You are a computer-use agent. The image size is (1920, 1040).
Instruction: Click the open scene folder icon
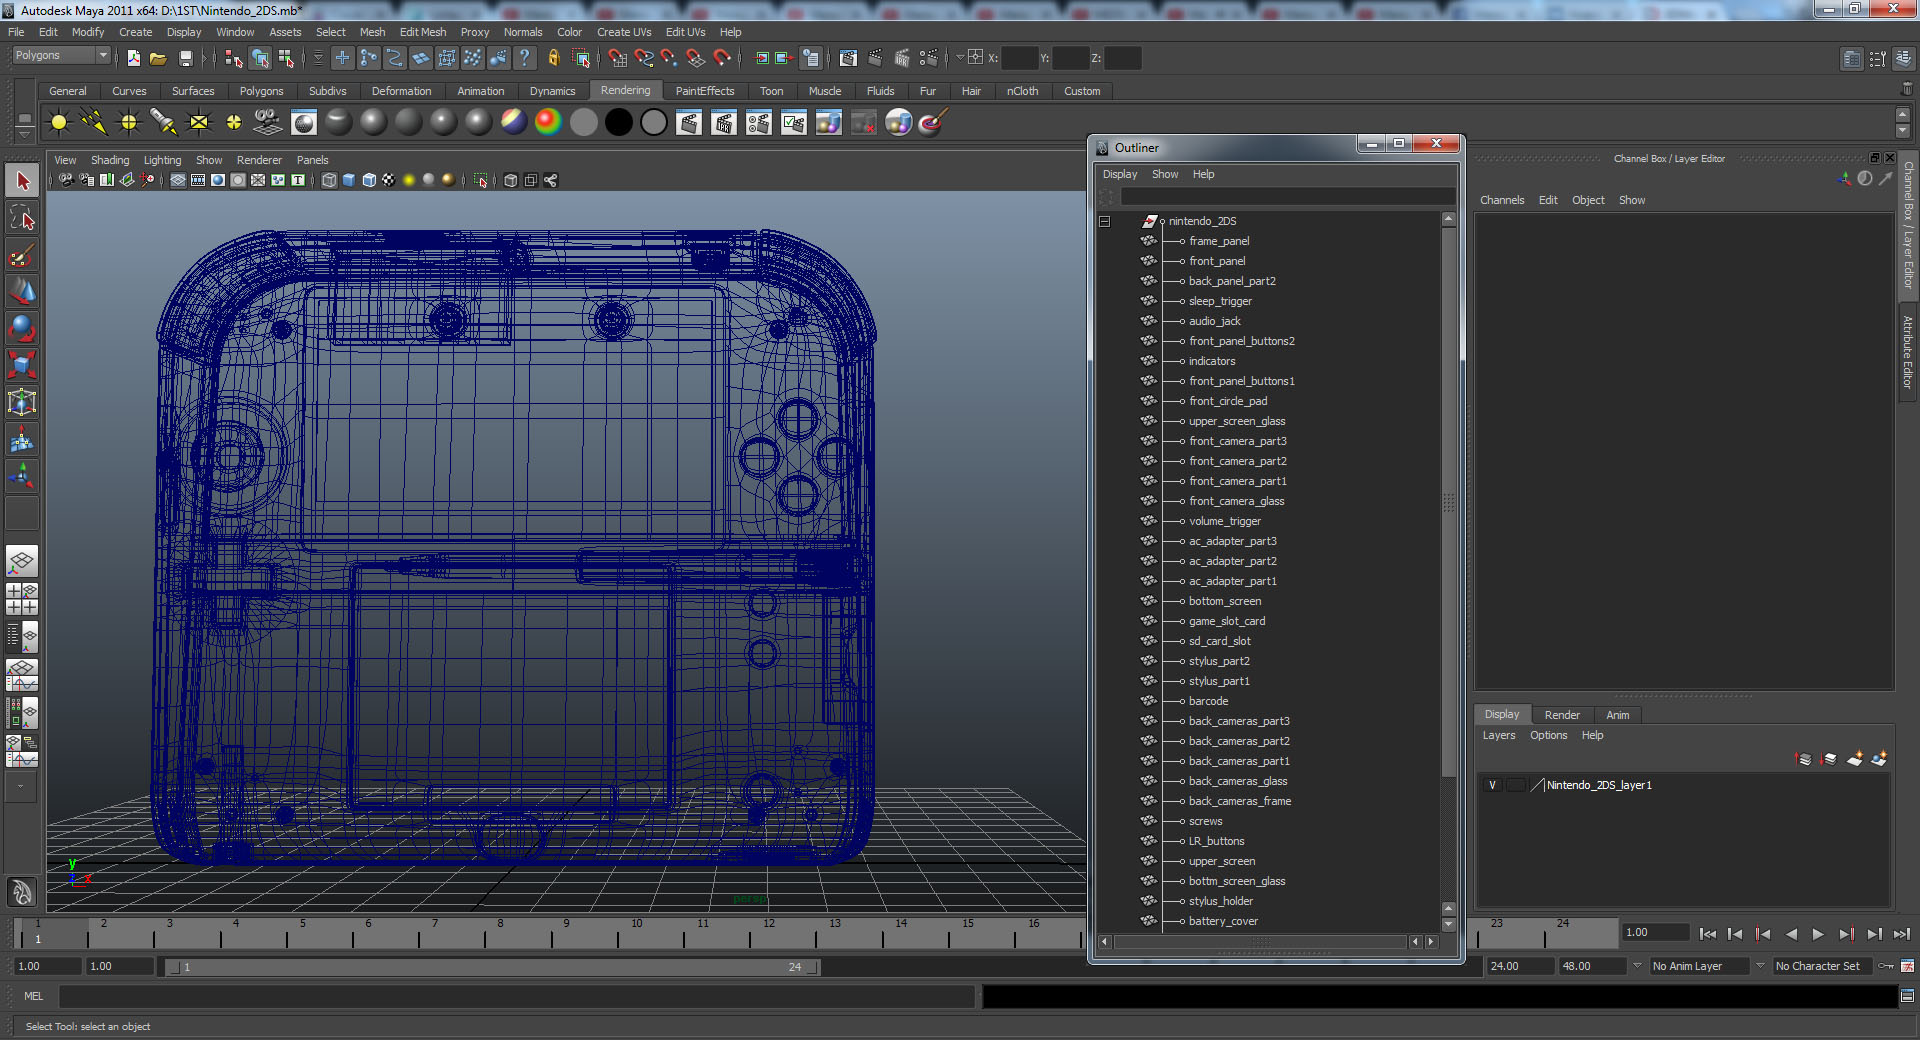tap(158, 58)
